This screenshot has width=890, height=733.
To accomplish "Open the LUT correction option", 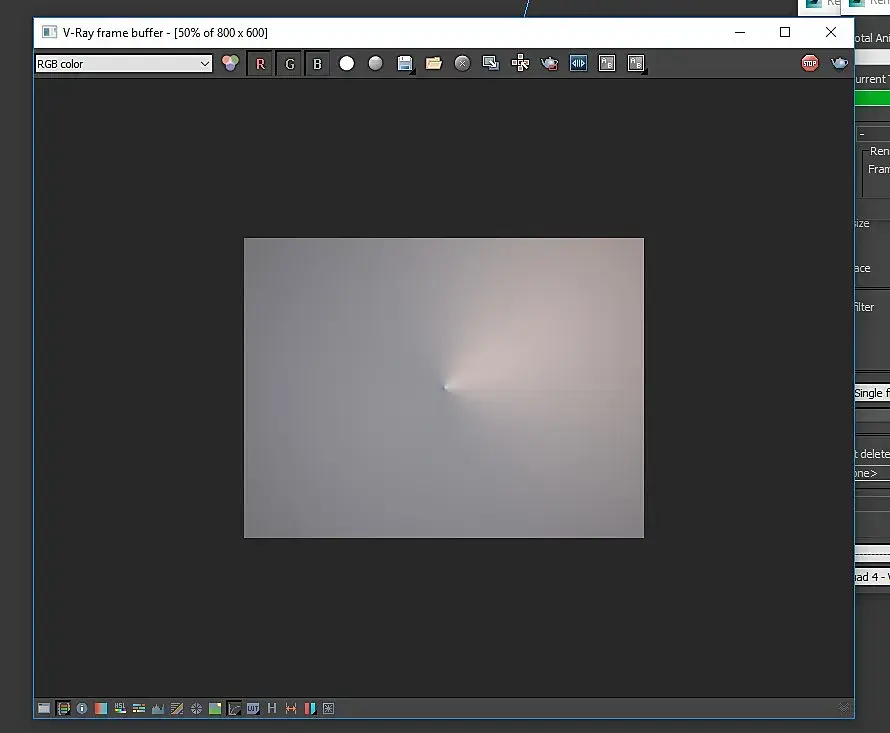I will (253, 708).
